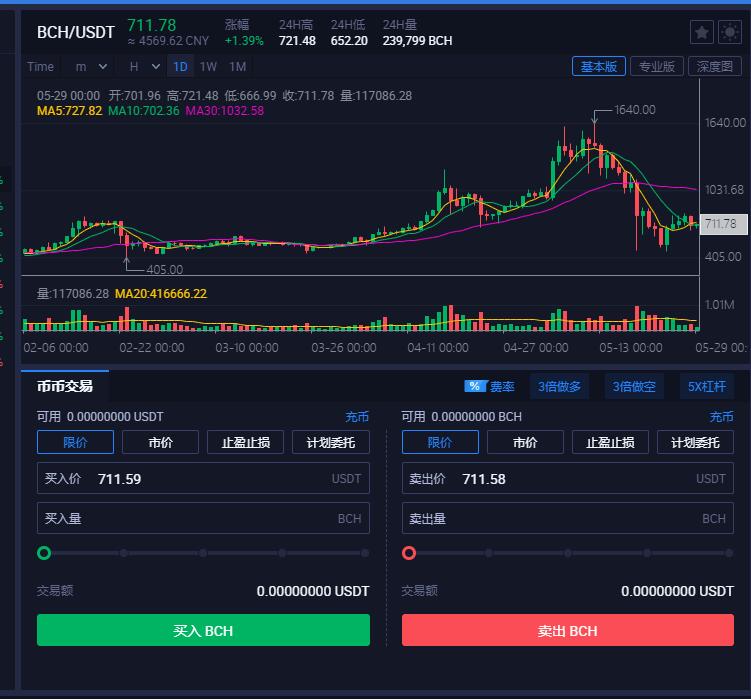Image resolution: width=751 pixels, height=699 pixels.
Task: Click the 1640.00 high price marker
Action: point(635,110)
